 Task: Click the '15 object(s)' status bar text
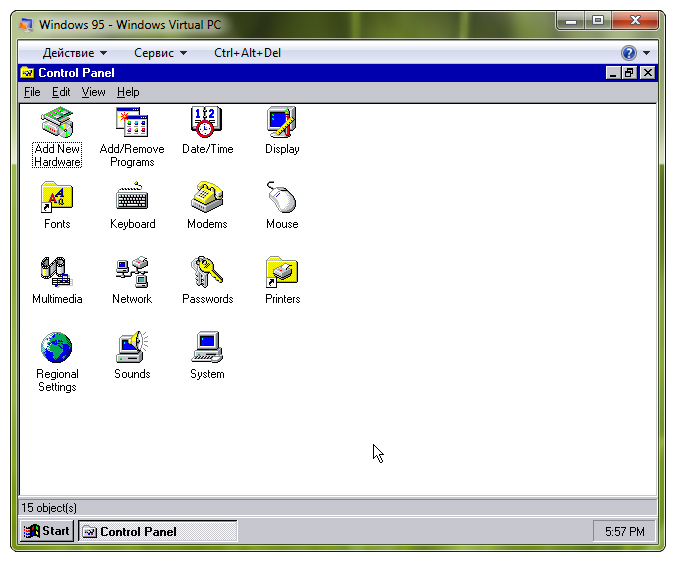(49, 508)
